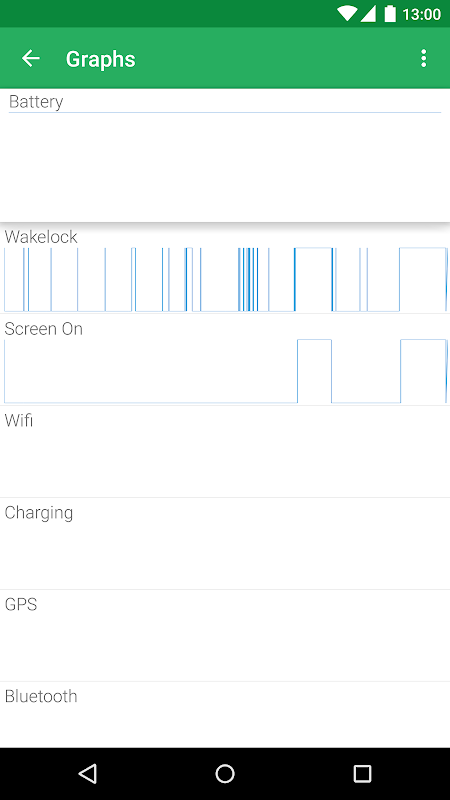The height and width of the screenshot is (800, 450).
Task: Open recent apps with square button
Action: click(x=362, y=773)
